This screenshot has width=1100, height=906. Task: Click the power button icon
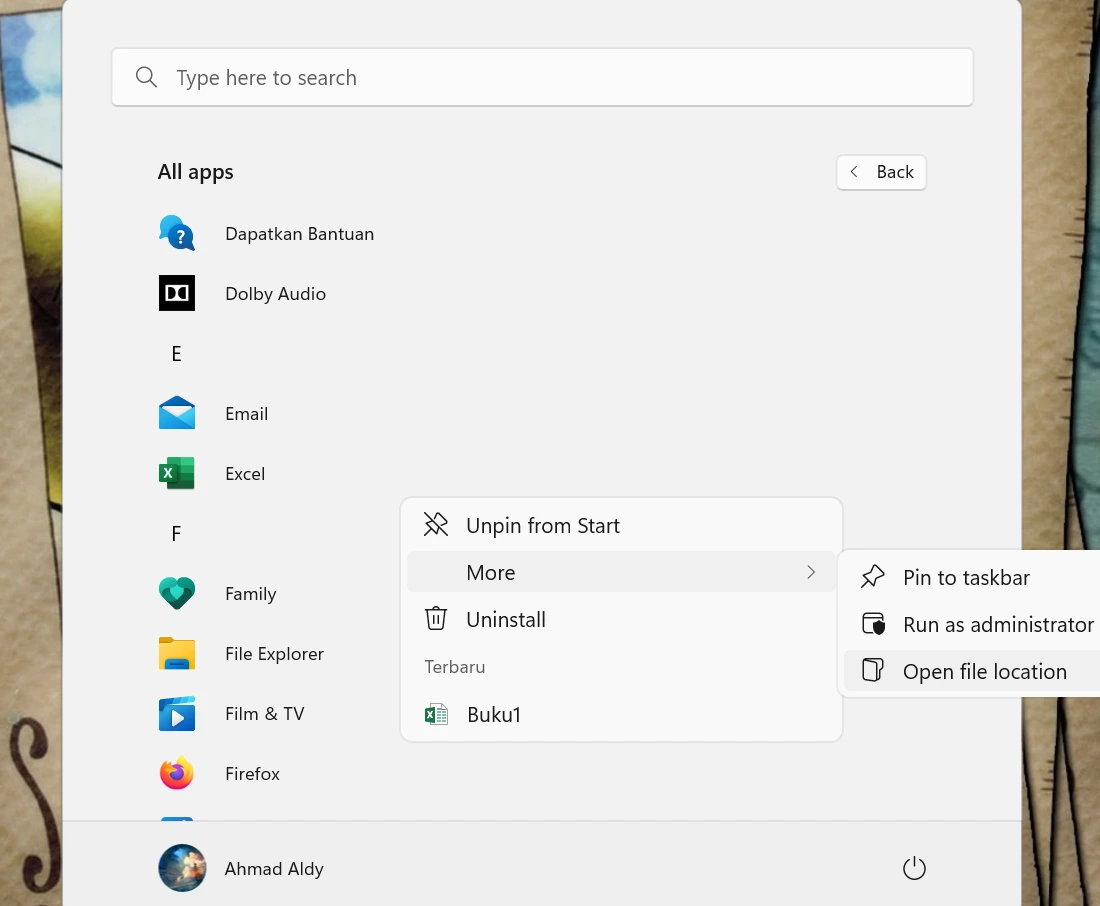(914, 869)
